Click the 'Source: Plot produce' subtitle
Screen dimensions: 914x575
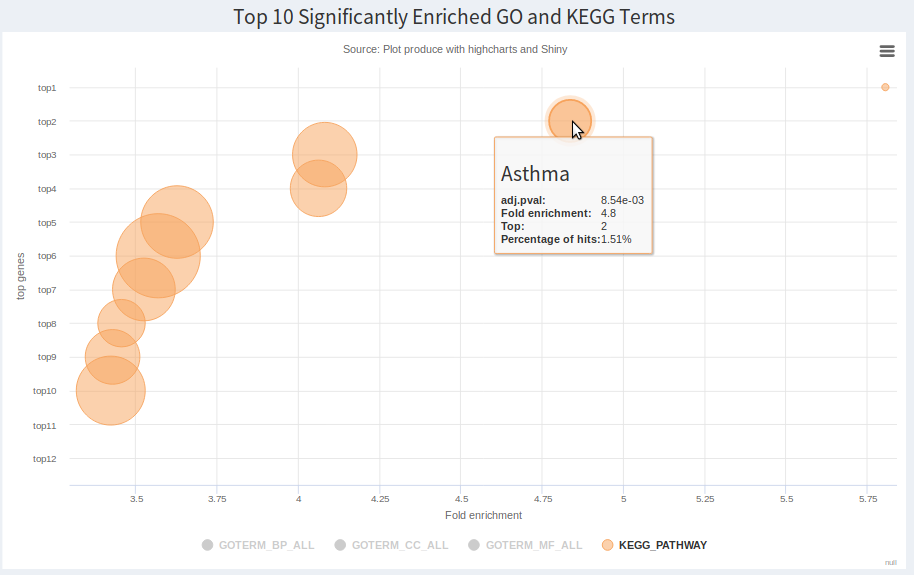pyautogui.click(x=455, y=49)
